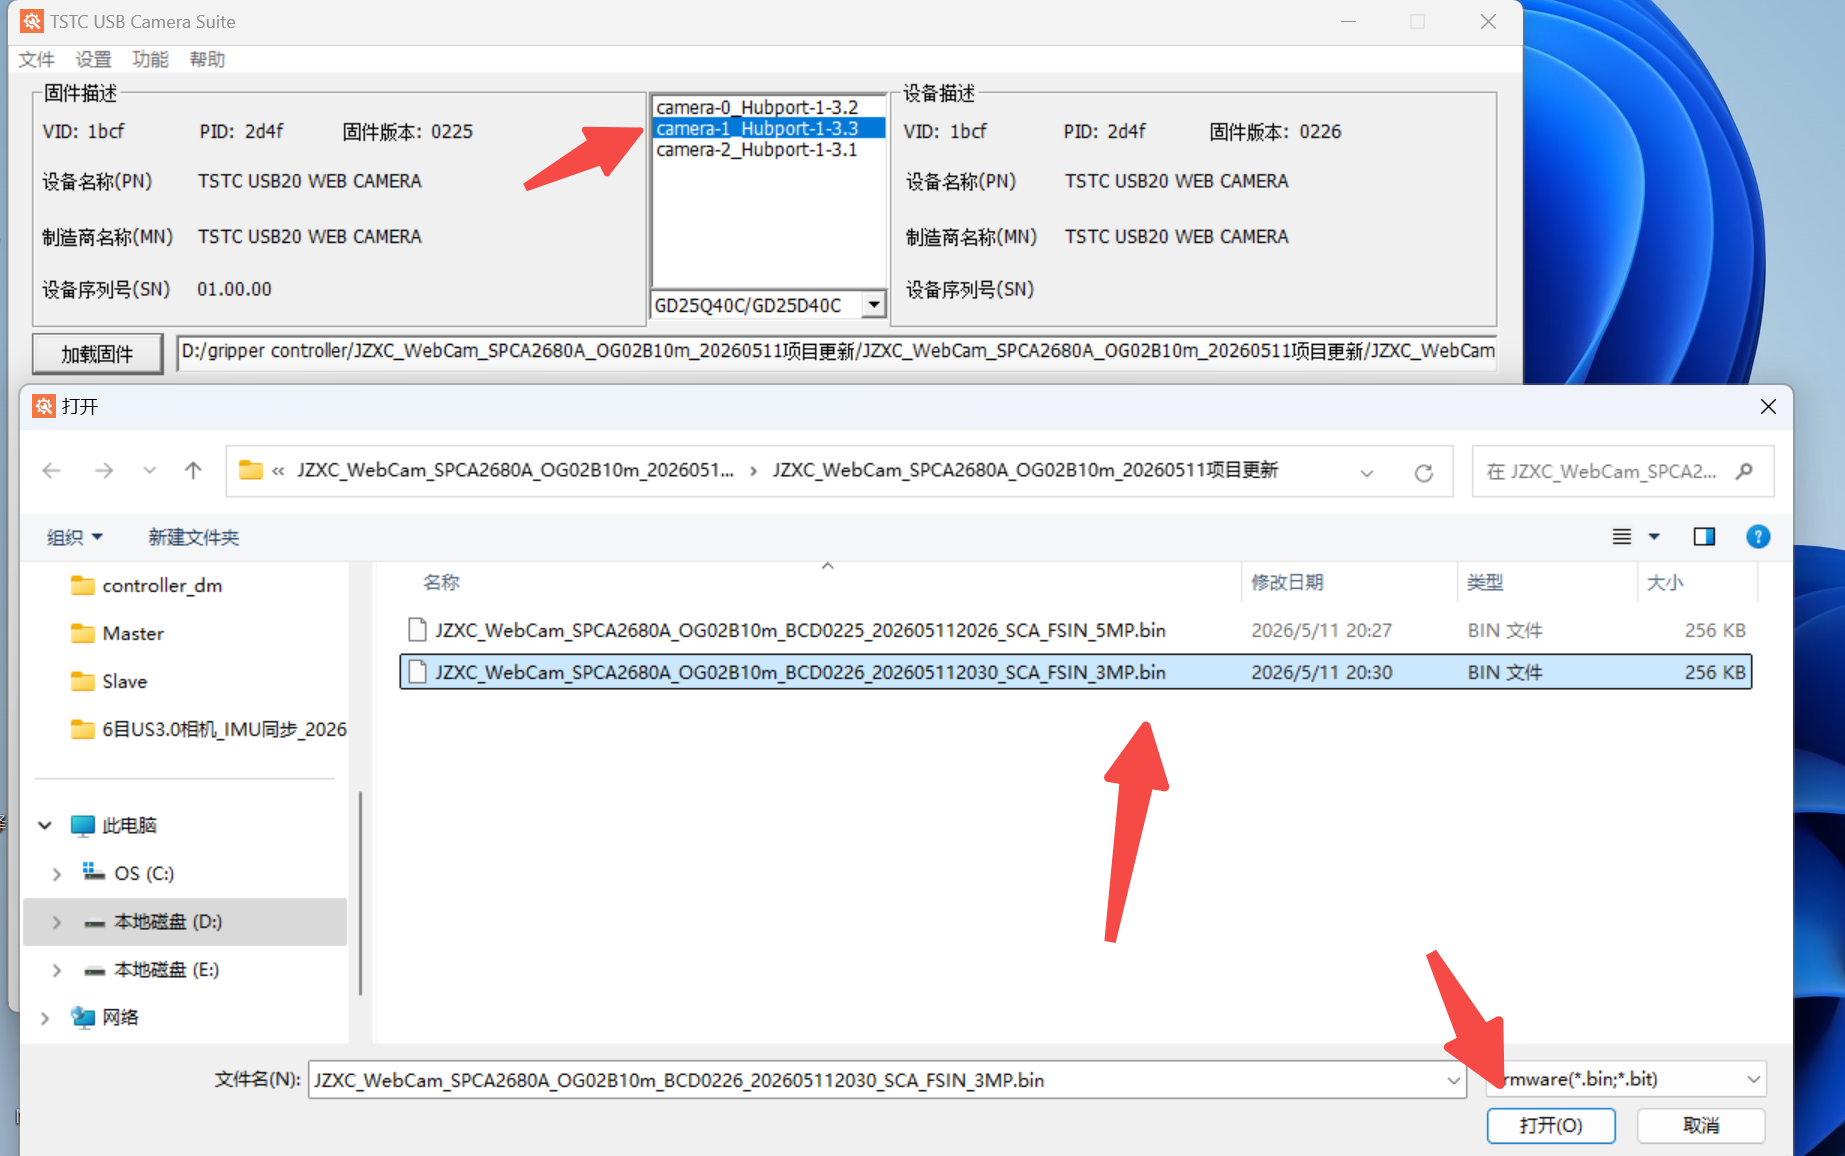Open the flash chip GD25Q40C dropdown
Viewport: 1845px width, 1156px height.
tap(874, 304)
